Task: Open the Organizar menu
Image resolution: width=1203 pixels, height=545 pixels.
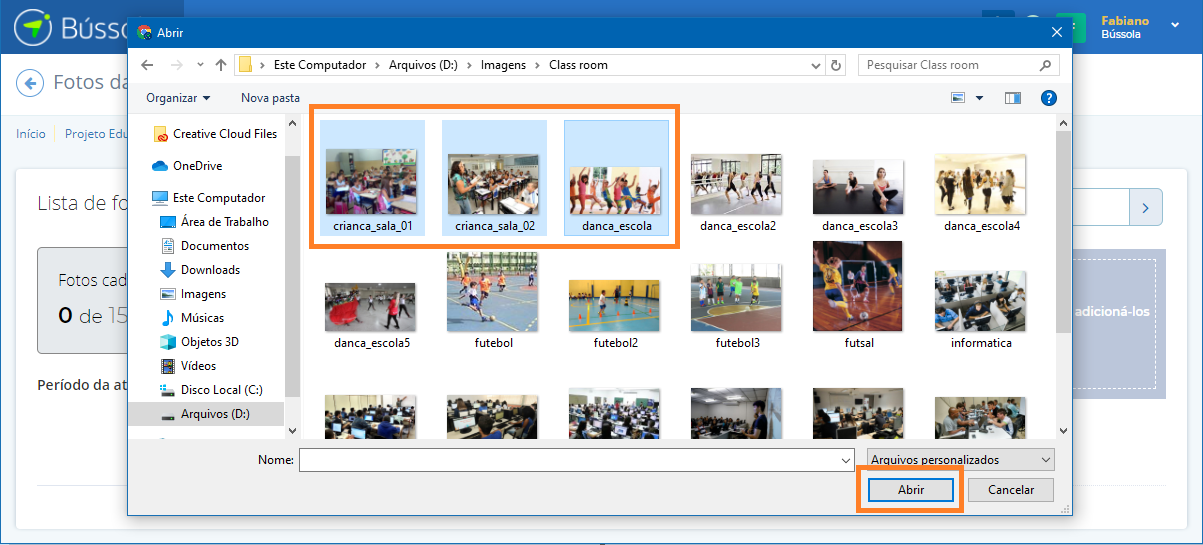Action: point(178,98)
